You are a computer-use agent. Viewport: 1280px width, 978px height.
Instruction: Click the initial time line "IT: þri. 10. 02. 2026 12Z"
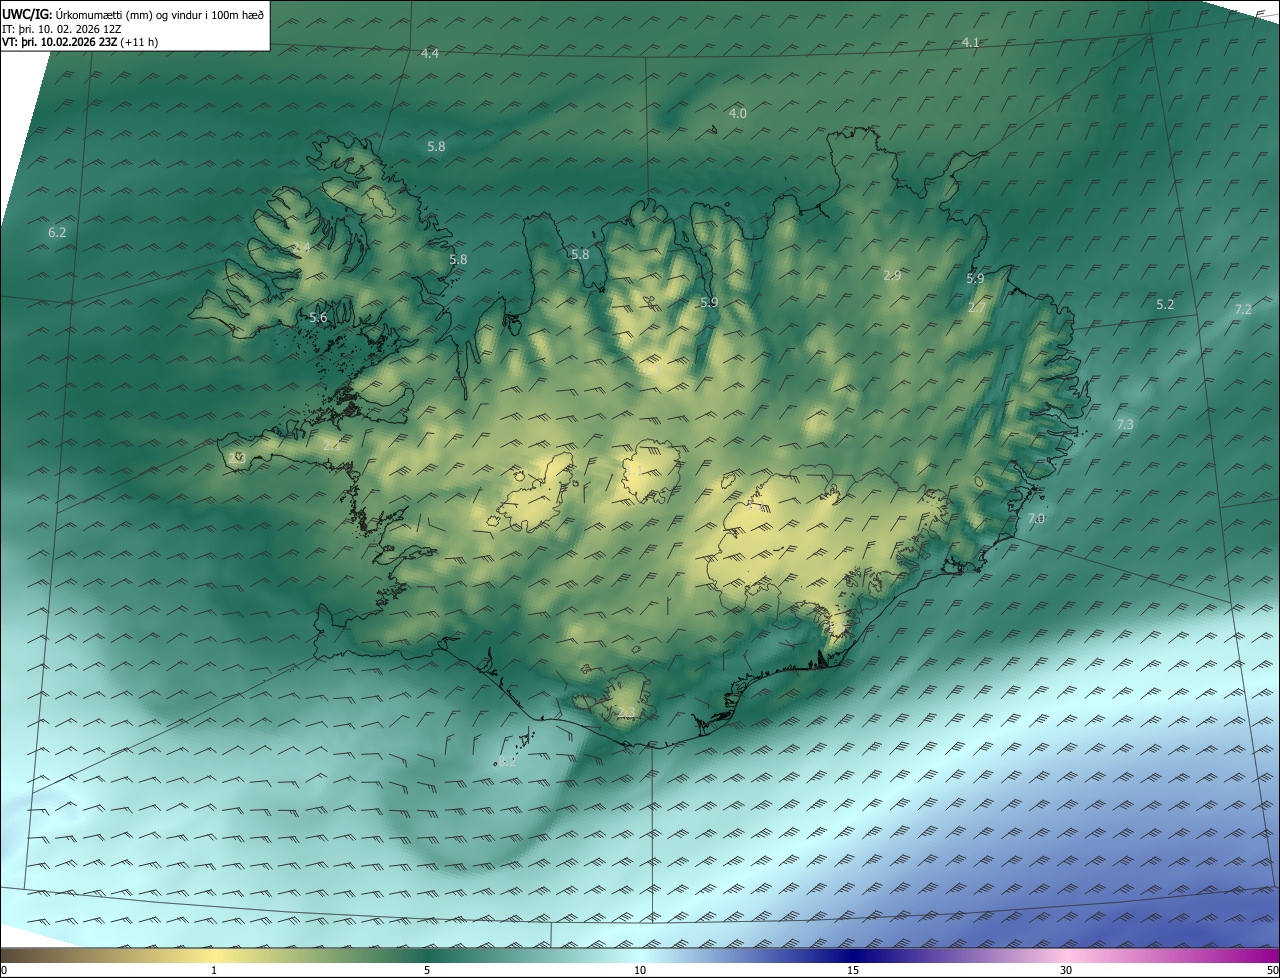[x=62, y=28]
